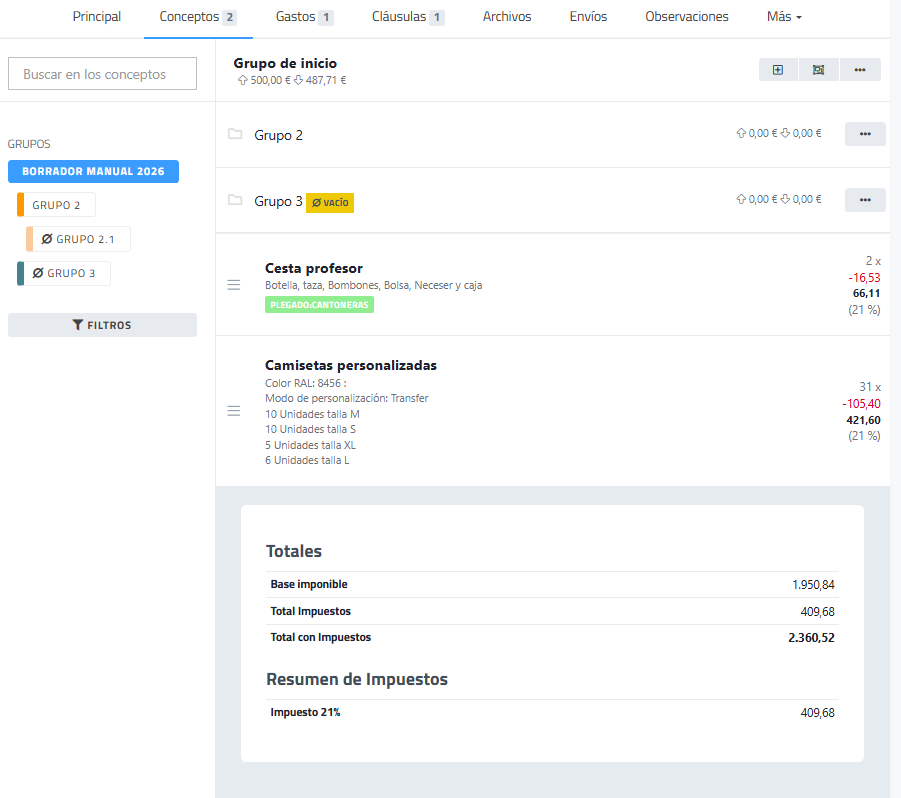Click the folder icon of Grupo 3
The height and width of the screenshot is (798, 901).
pos(235,200)
